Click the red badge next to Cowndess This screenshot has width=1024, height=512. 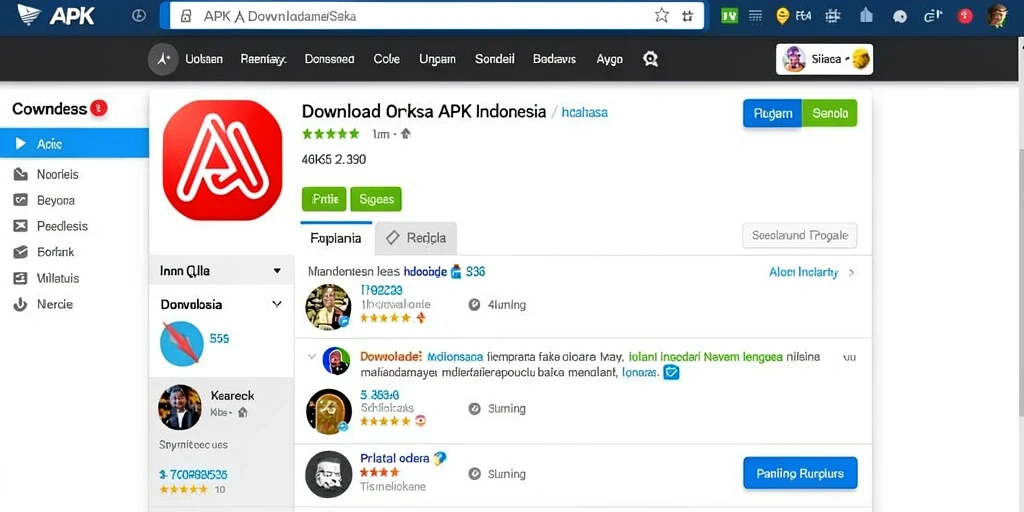coord(99,108)
